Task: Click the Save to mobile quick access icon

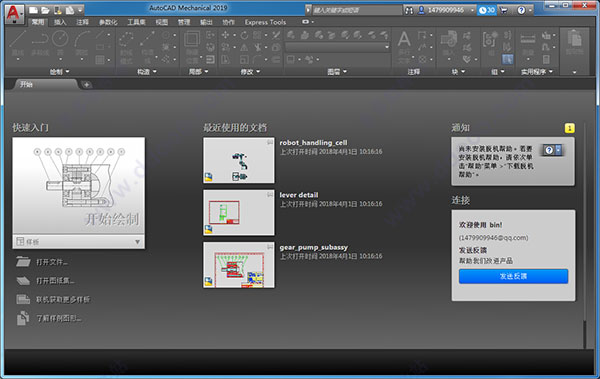Action: (57, 10)
